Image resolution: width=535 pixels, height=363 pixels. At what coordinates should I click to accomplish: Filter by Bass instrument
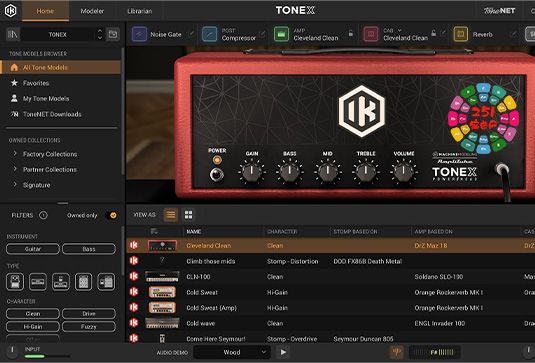[89, 249]
